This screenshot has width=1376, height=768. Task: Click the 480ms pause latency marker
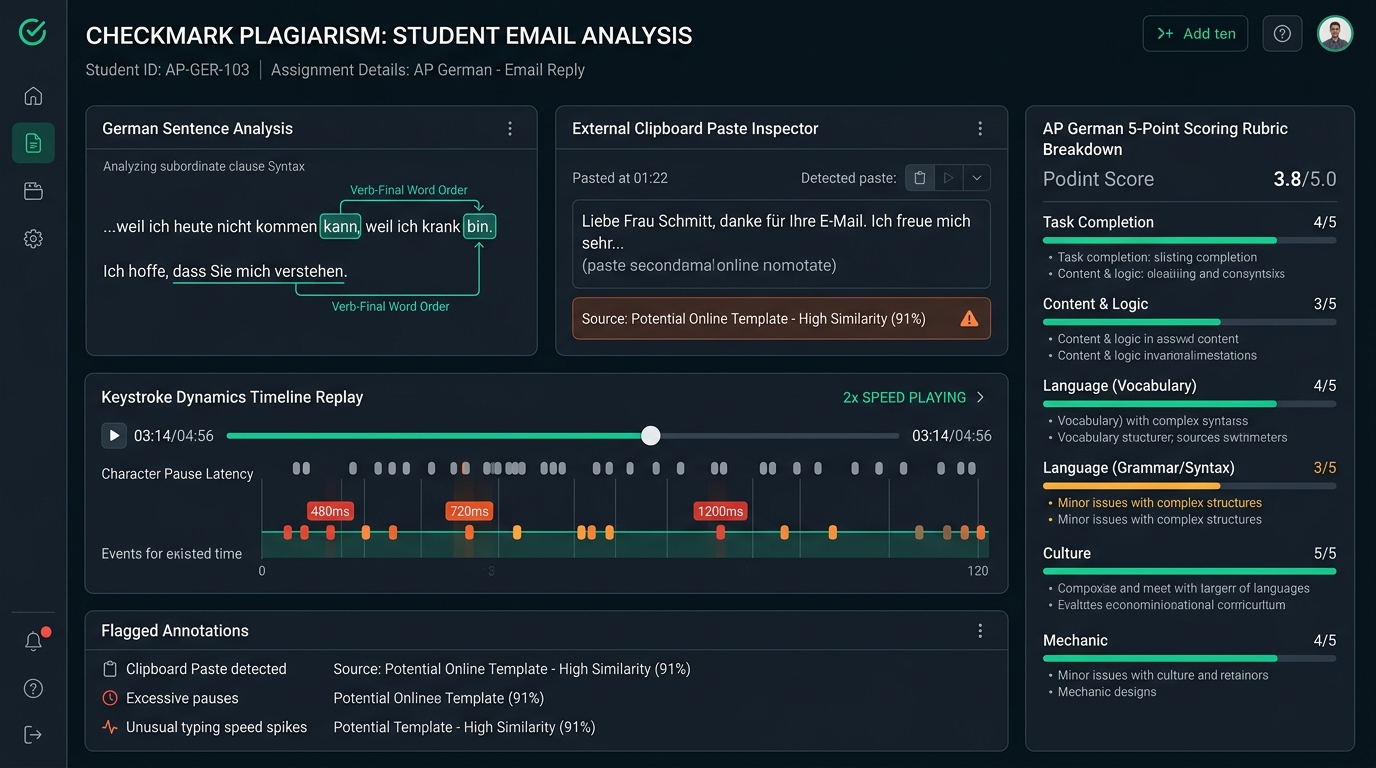pos(330,511)
